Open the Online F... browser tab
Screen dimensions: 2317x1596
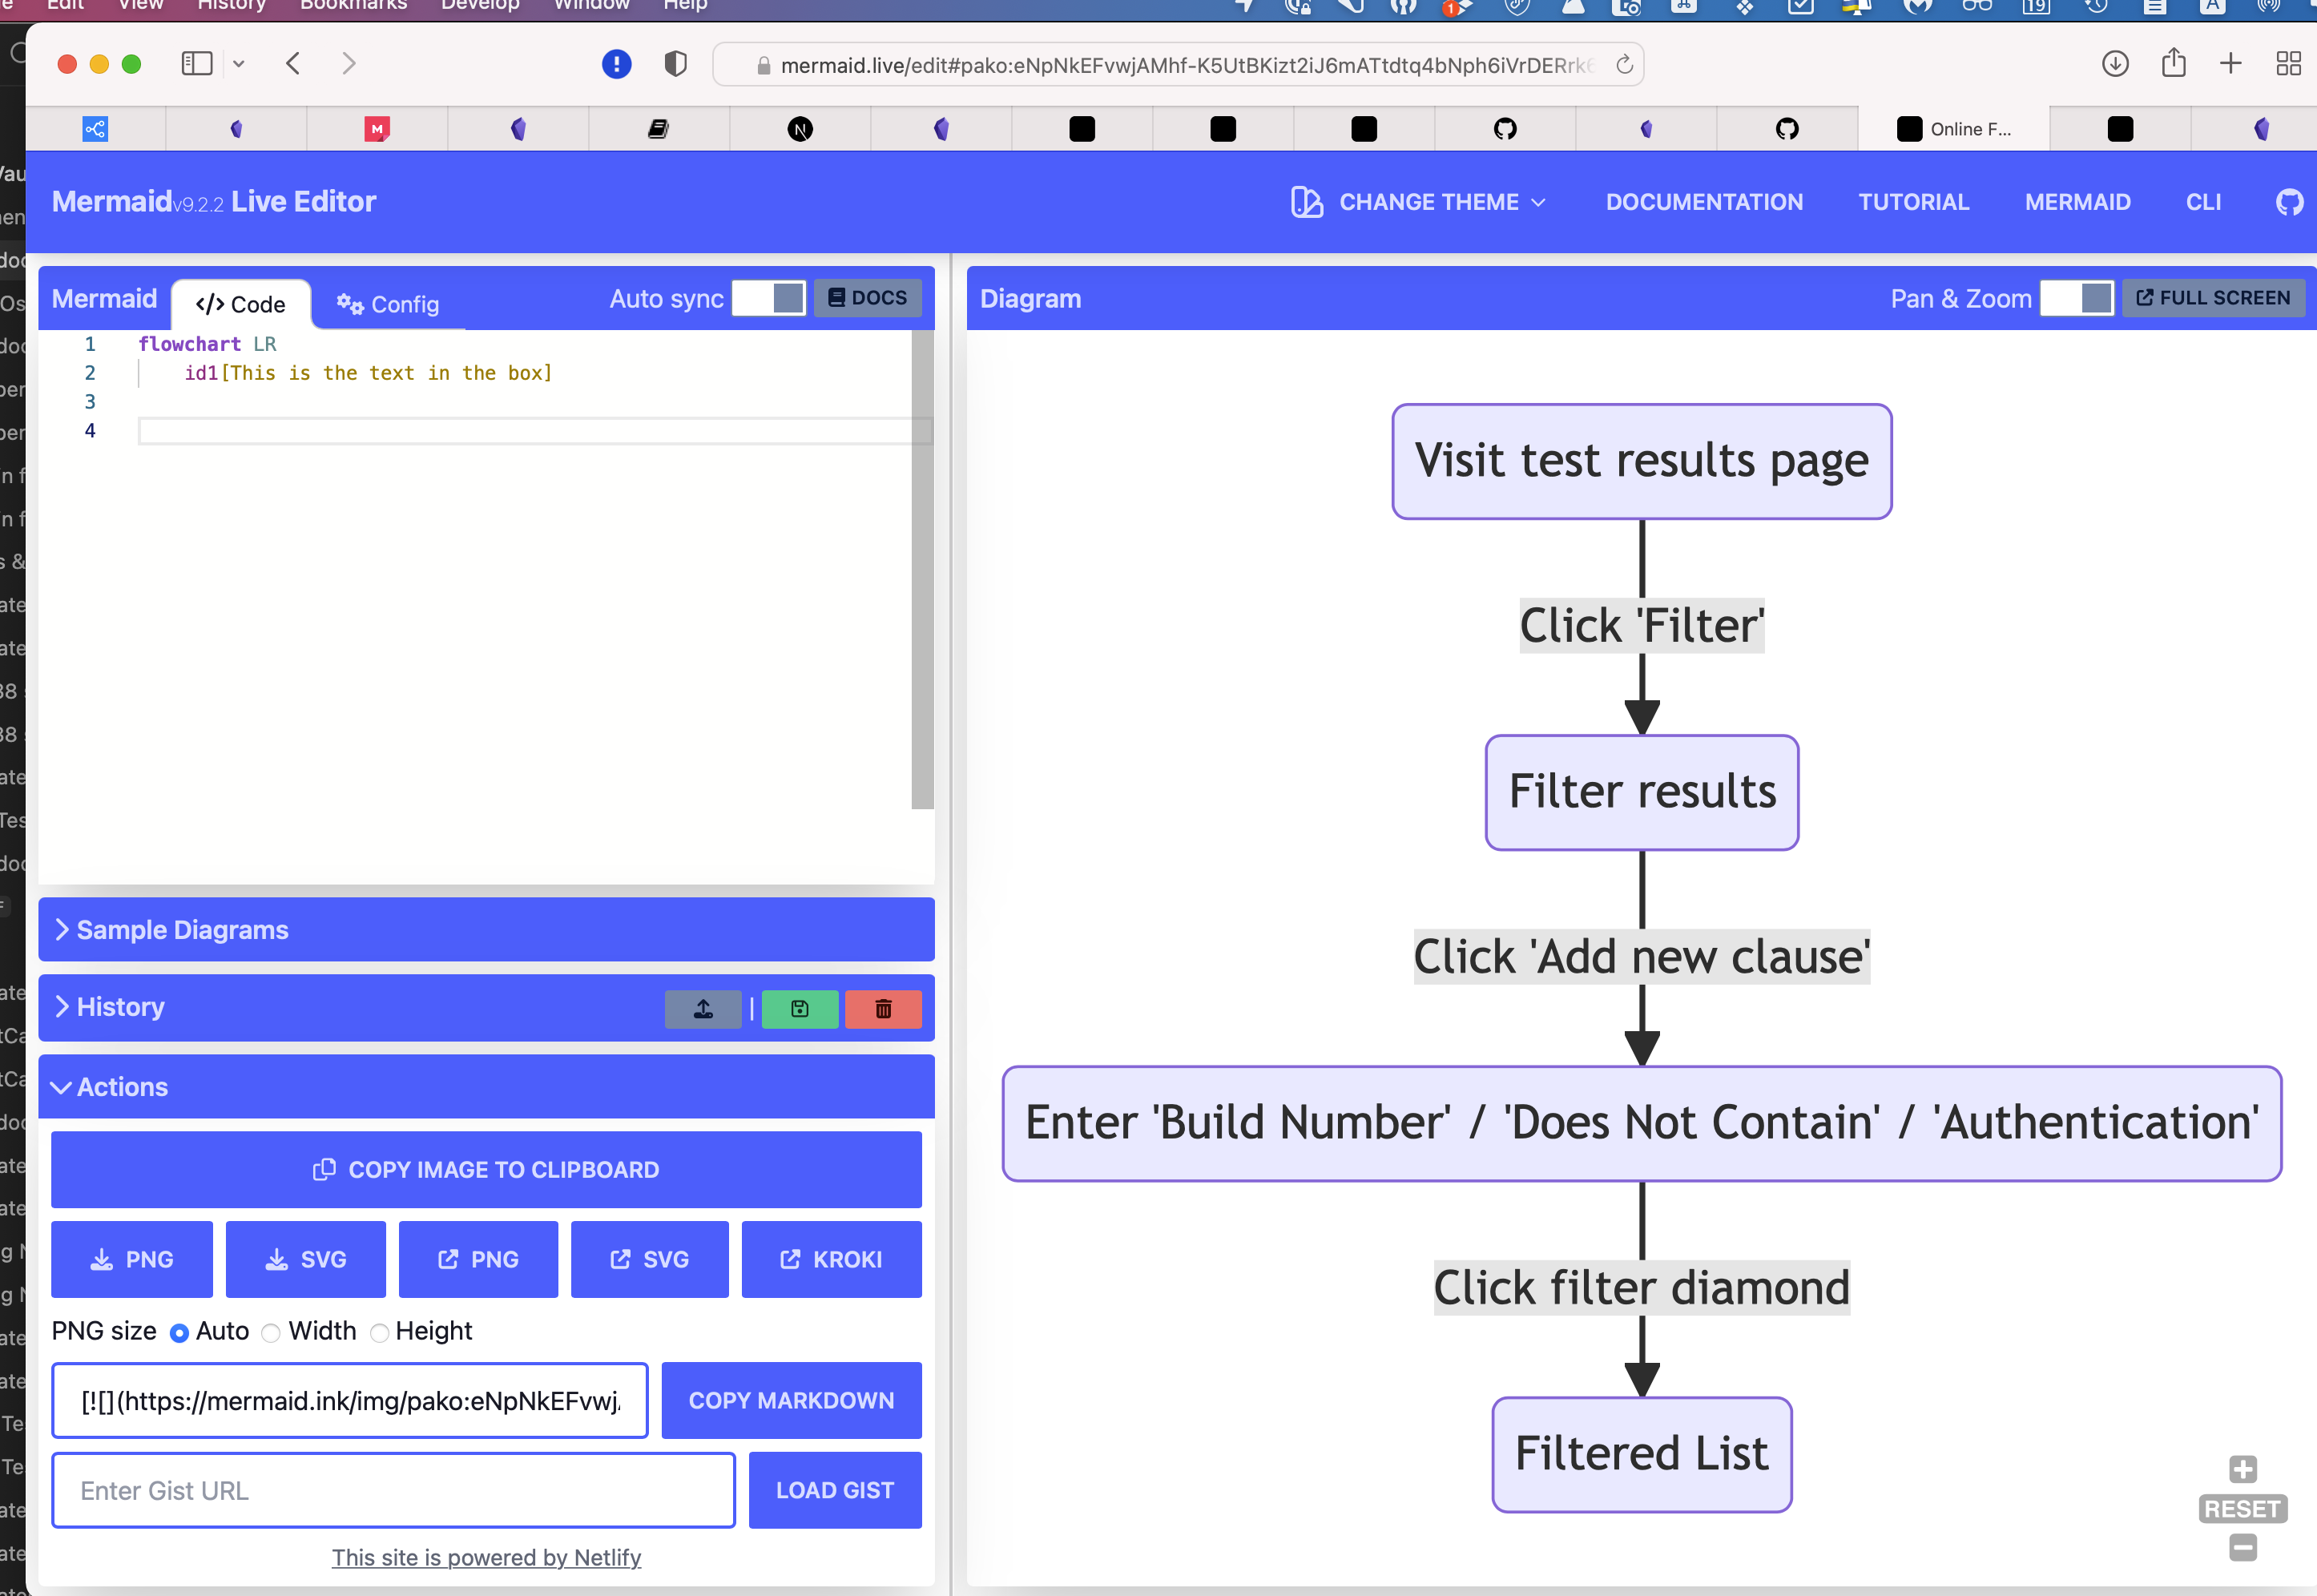[x=1954, y=129]
